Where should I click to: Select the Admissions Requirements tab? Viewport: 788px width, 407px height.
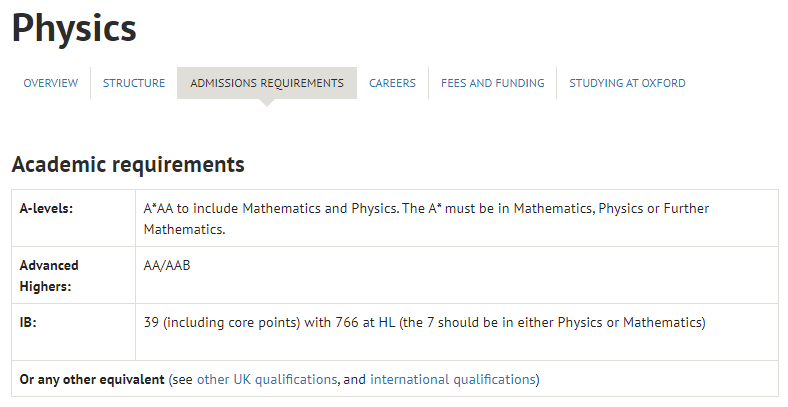coord(267,83)
